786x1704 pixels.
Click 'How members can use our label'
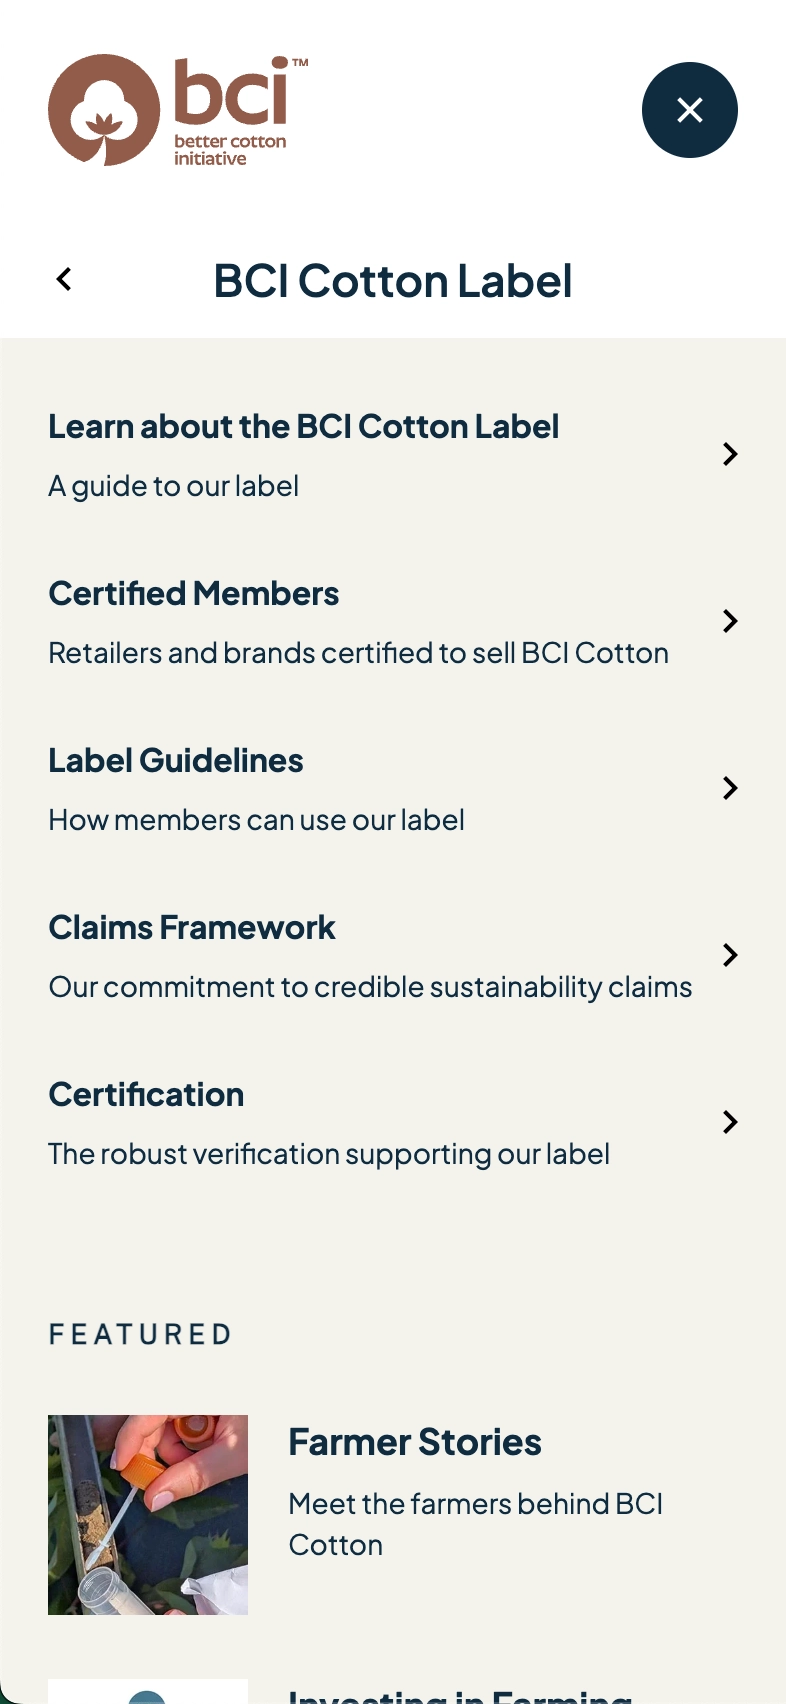click(256, 820)
